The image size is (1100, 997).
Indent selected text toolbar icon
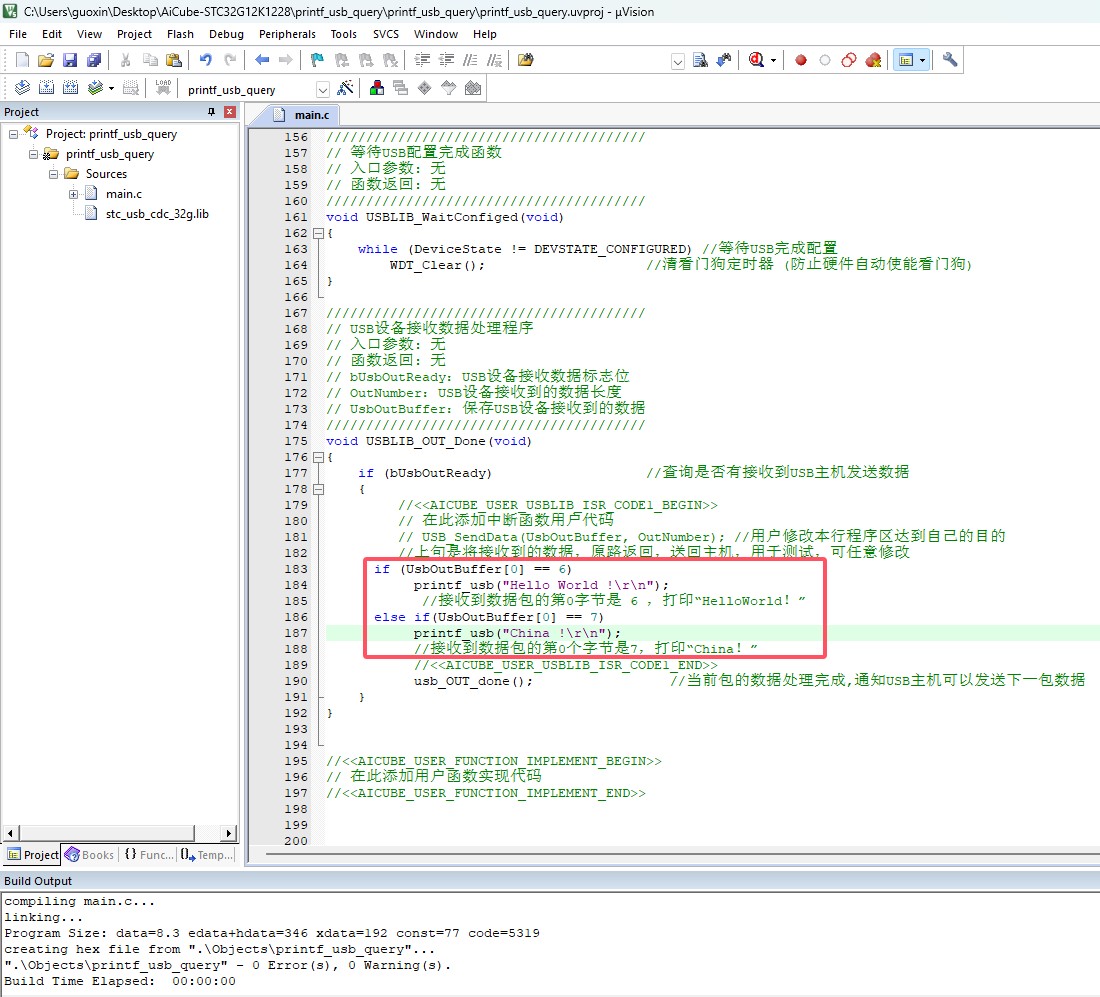422,60
